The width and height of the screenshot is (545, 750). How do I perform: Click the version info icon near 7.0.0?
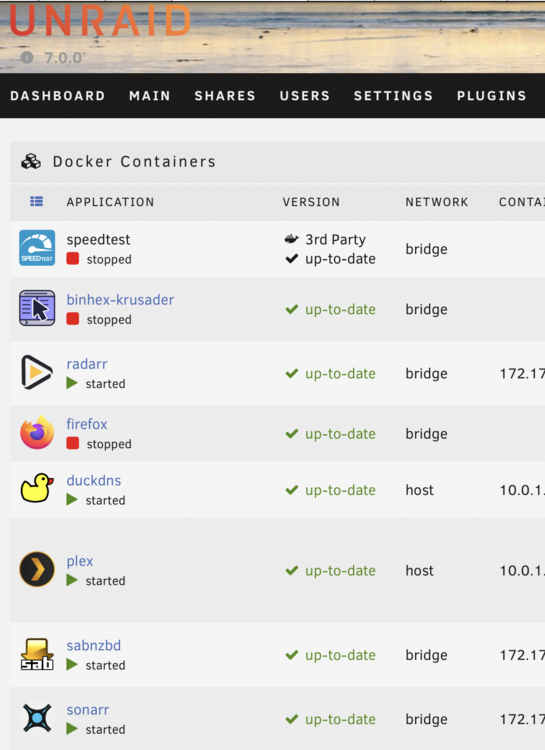point(27,57)
